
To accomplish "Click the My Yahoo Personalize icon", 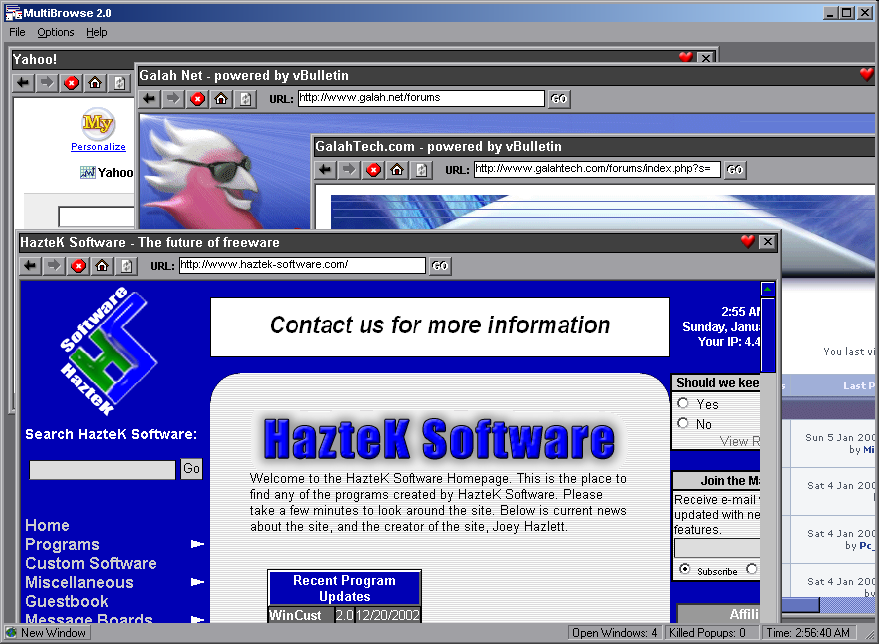I will pos(98,124).
